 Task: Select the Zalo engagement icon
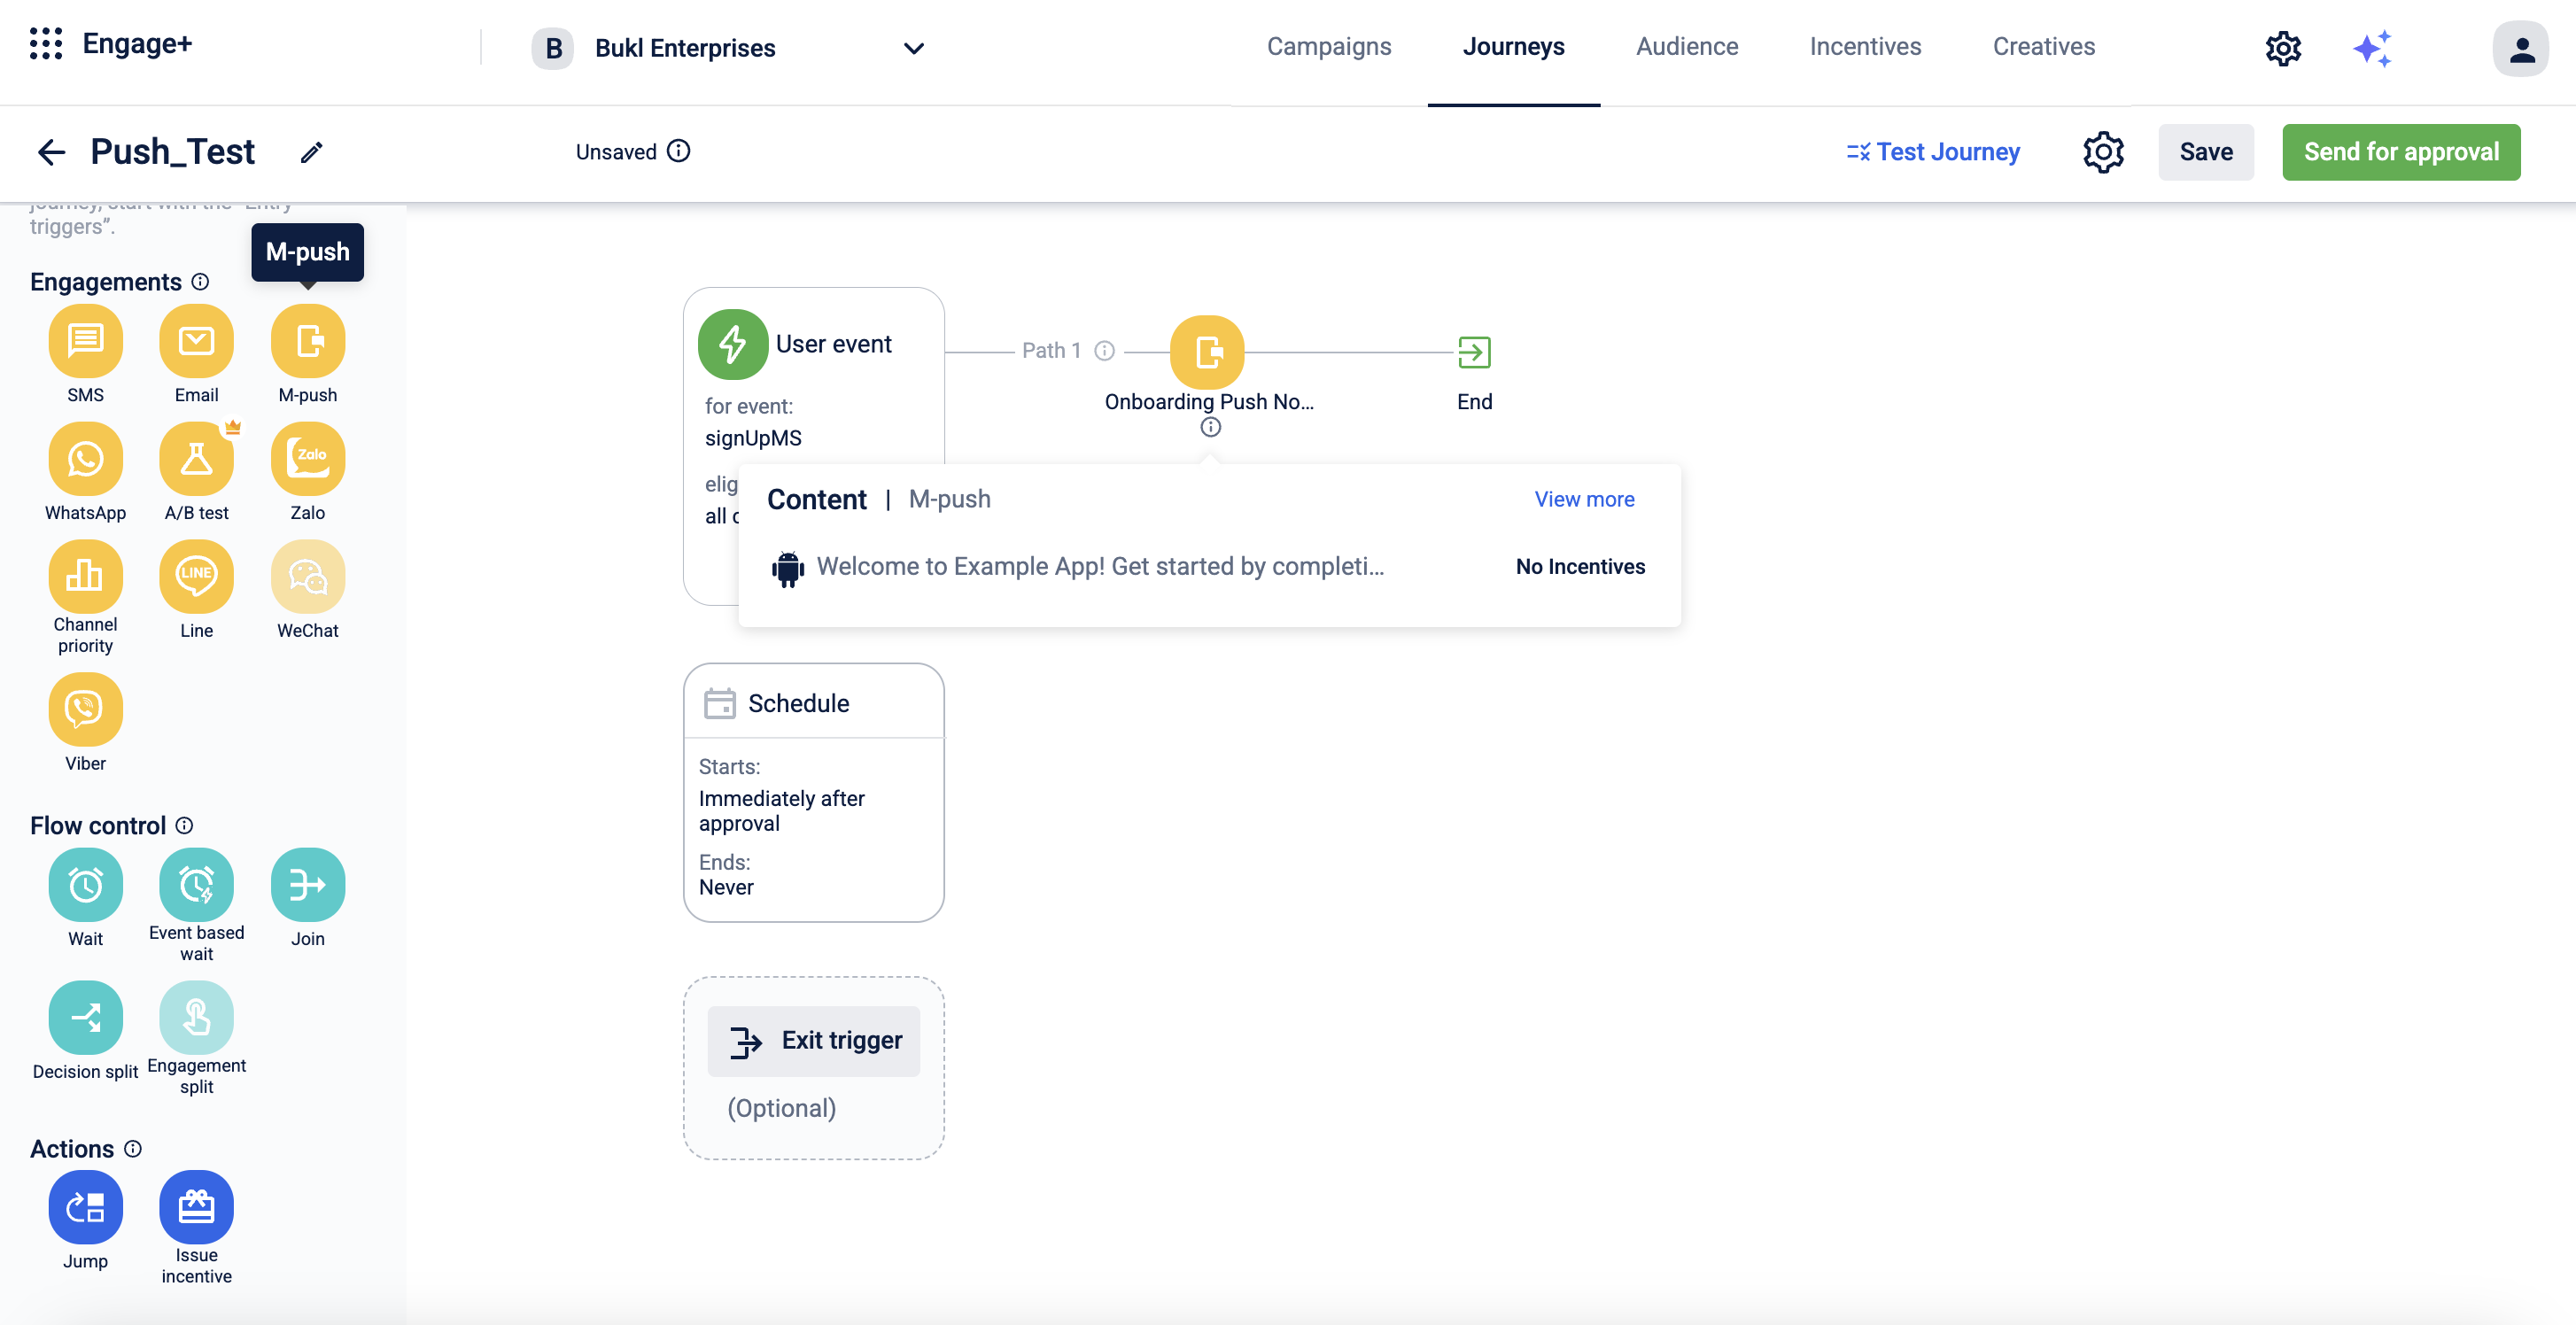point(307,459)
